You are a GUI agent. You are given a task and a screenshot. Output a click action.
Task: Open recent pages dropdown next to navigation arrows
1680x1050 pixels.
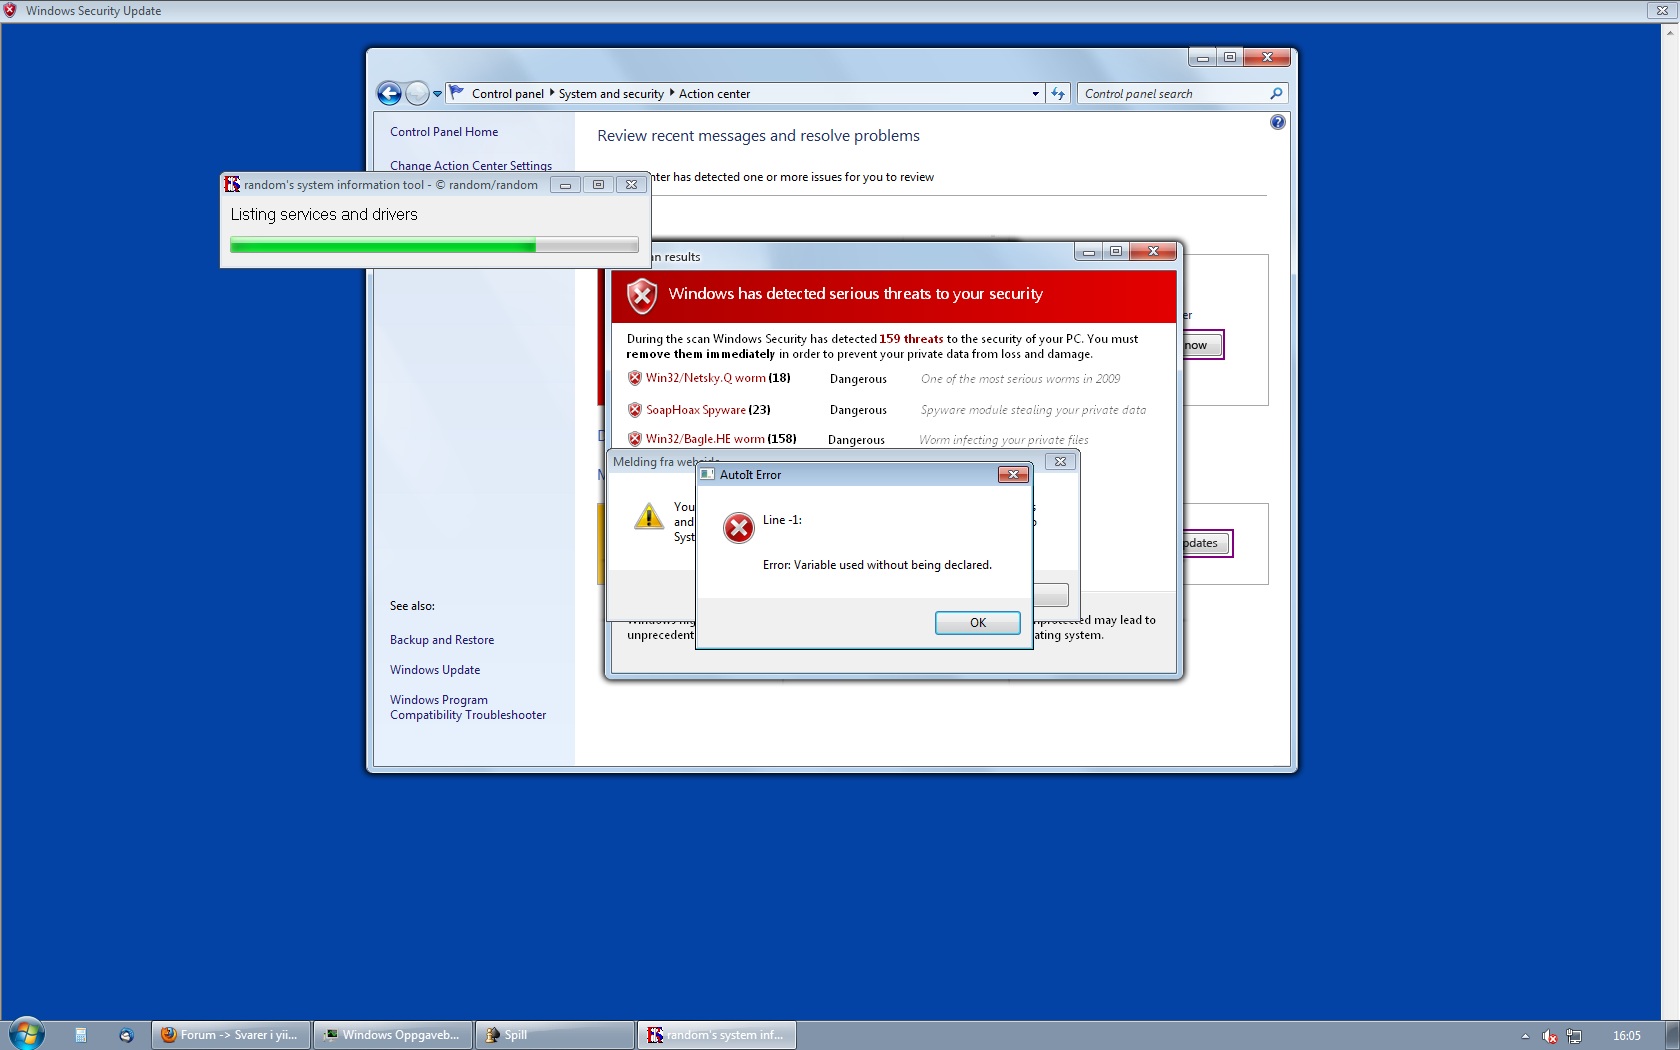437,94
